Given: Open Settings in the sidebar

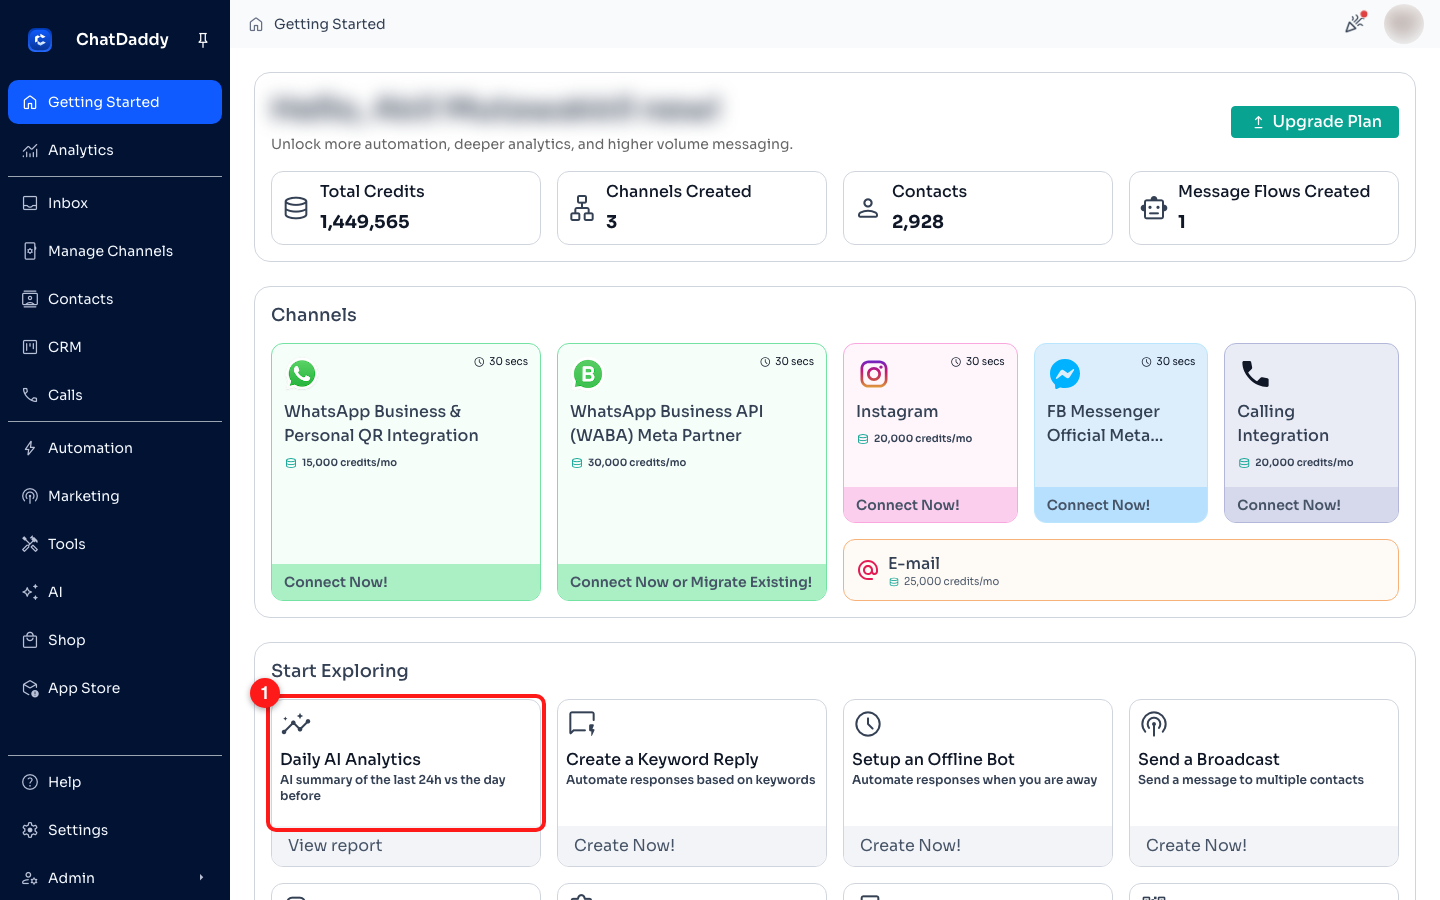Looking at the screenshot, I should point(115,830).
